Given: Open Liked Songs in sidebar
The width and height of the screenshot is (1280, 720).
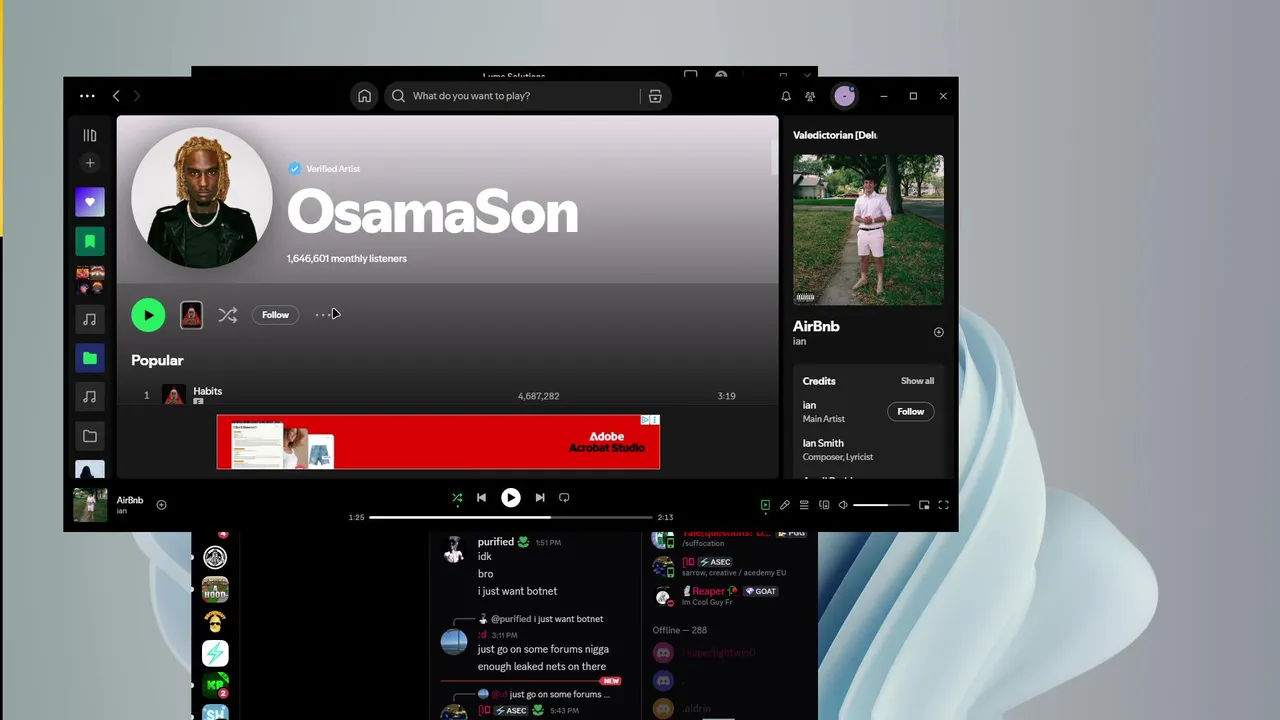Looking at the screenshot, I should pyautogui.click(x=89, y=202).
